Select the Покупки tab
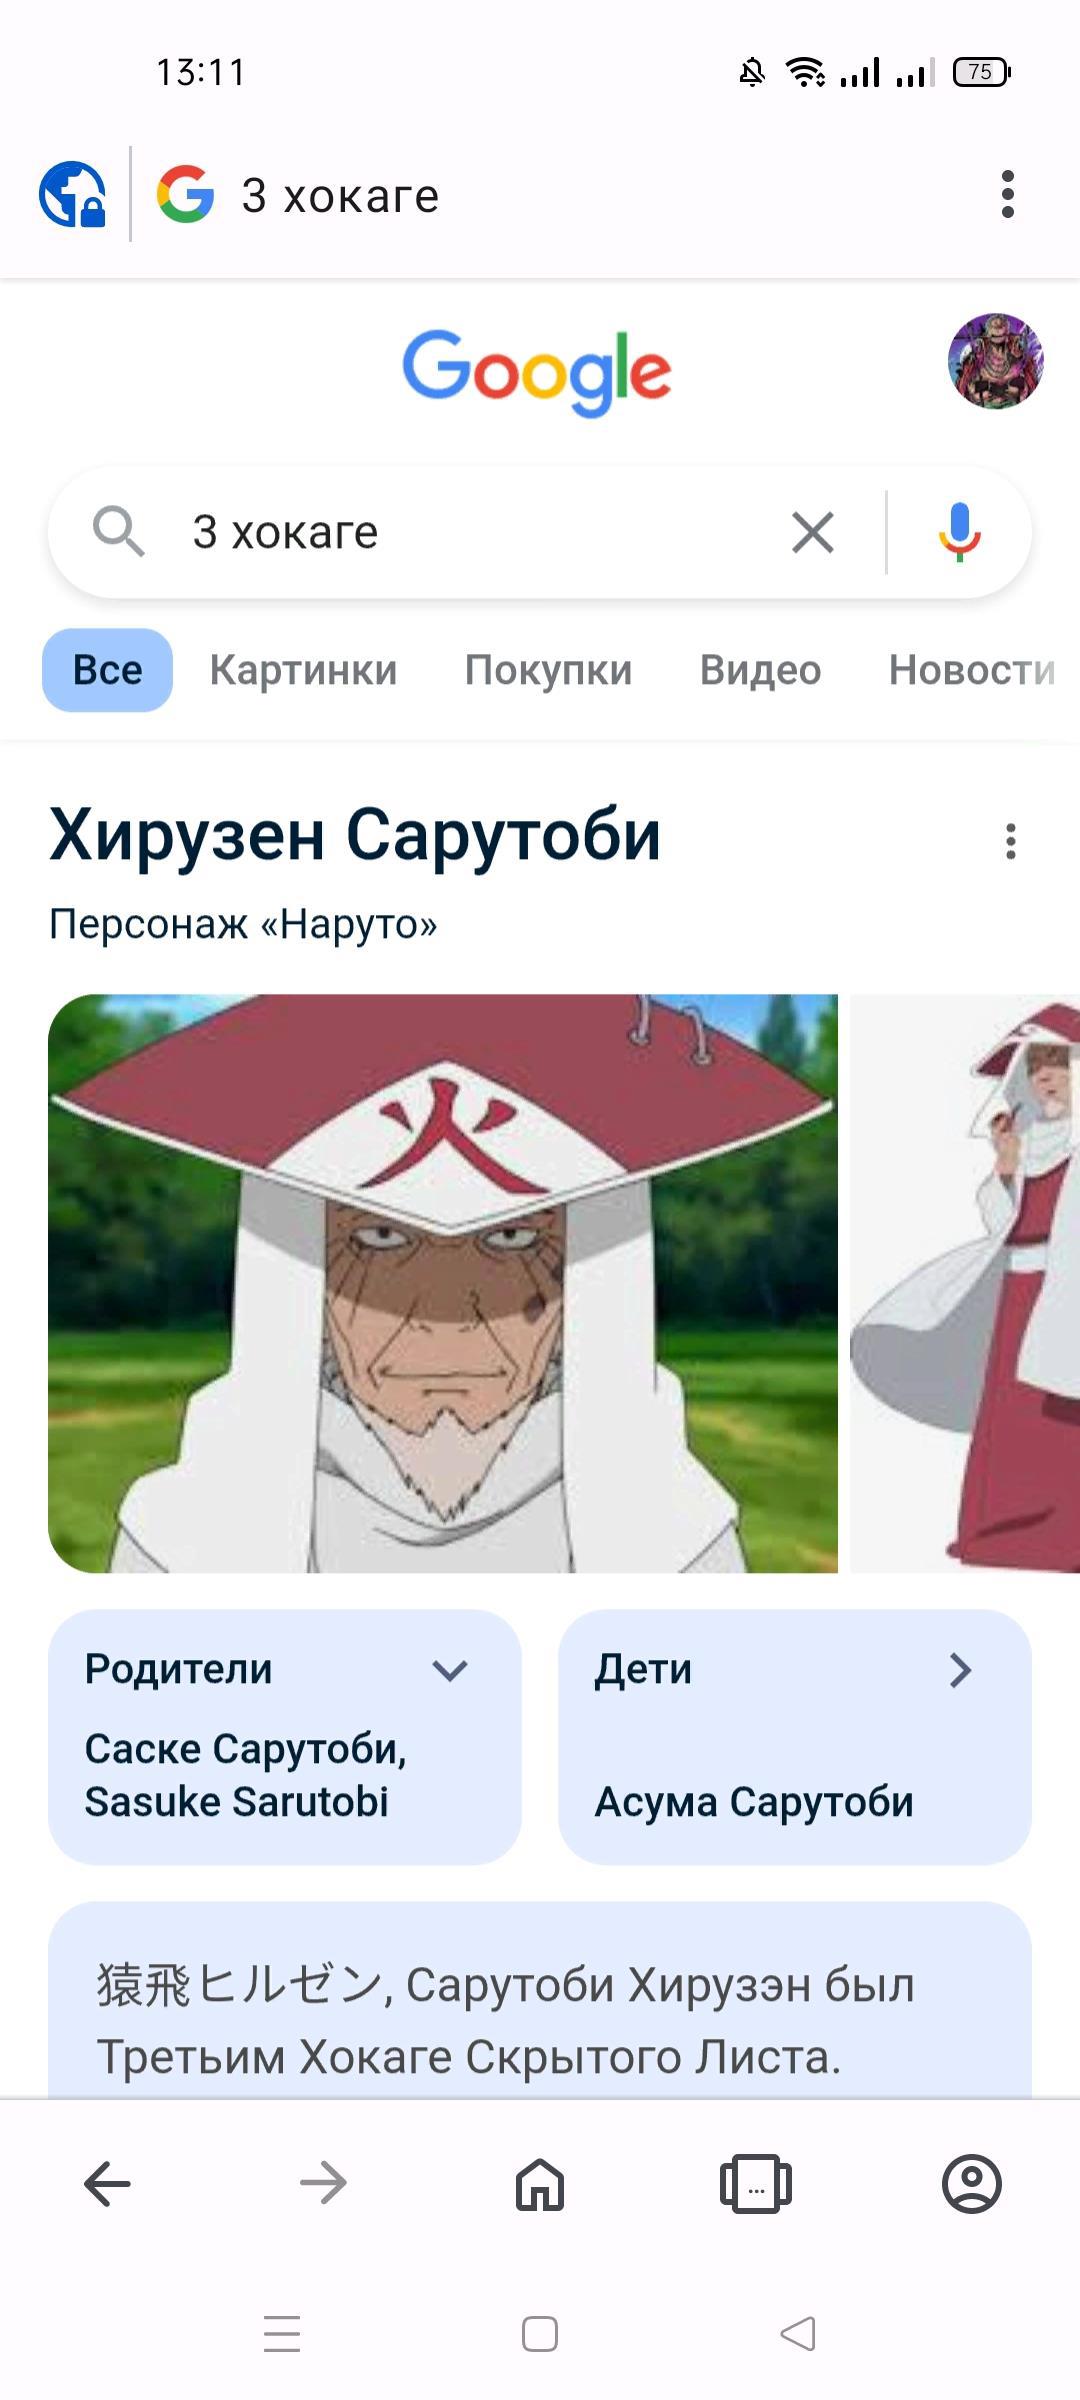1080x2400 pixels. click(548, 670)
